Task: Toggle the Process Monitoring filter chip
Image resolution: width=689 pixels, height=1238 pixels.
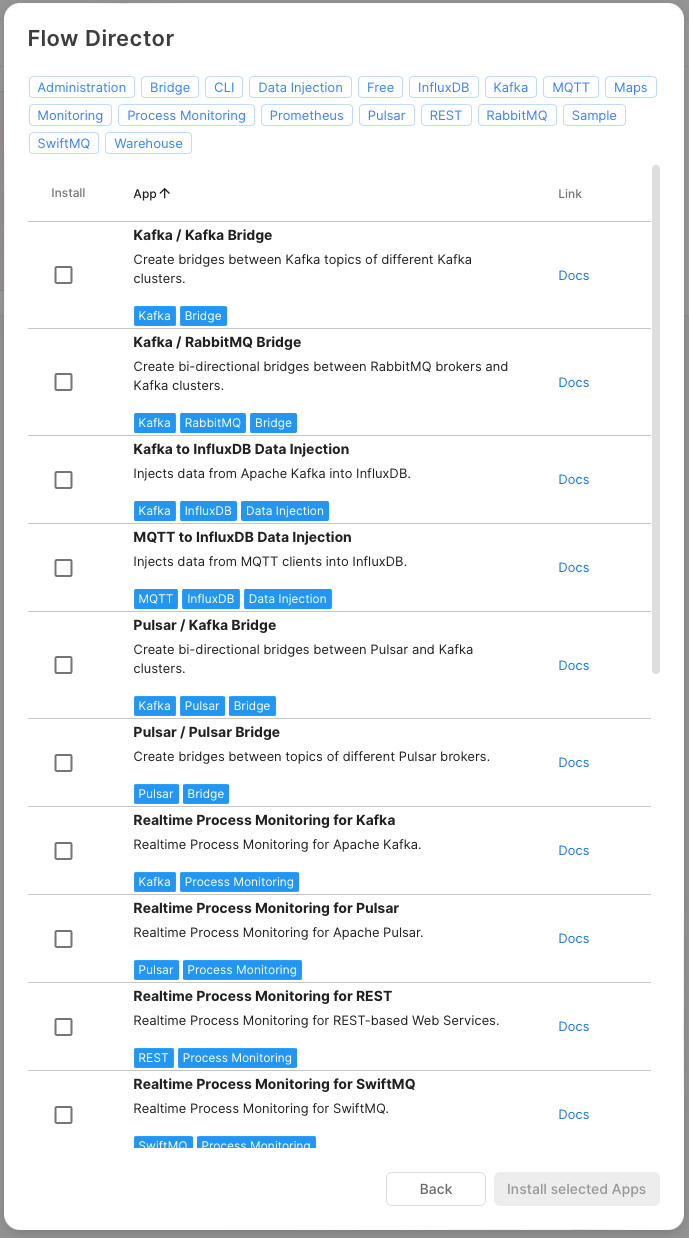Action: (186, 116)
